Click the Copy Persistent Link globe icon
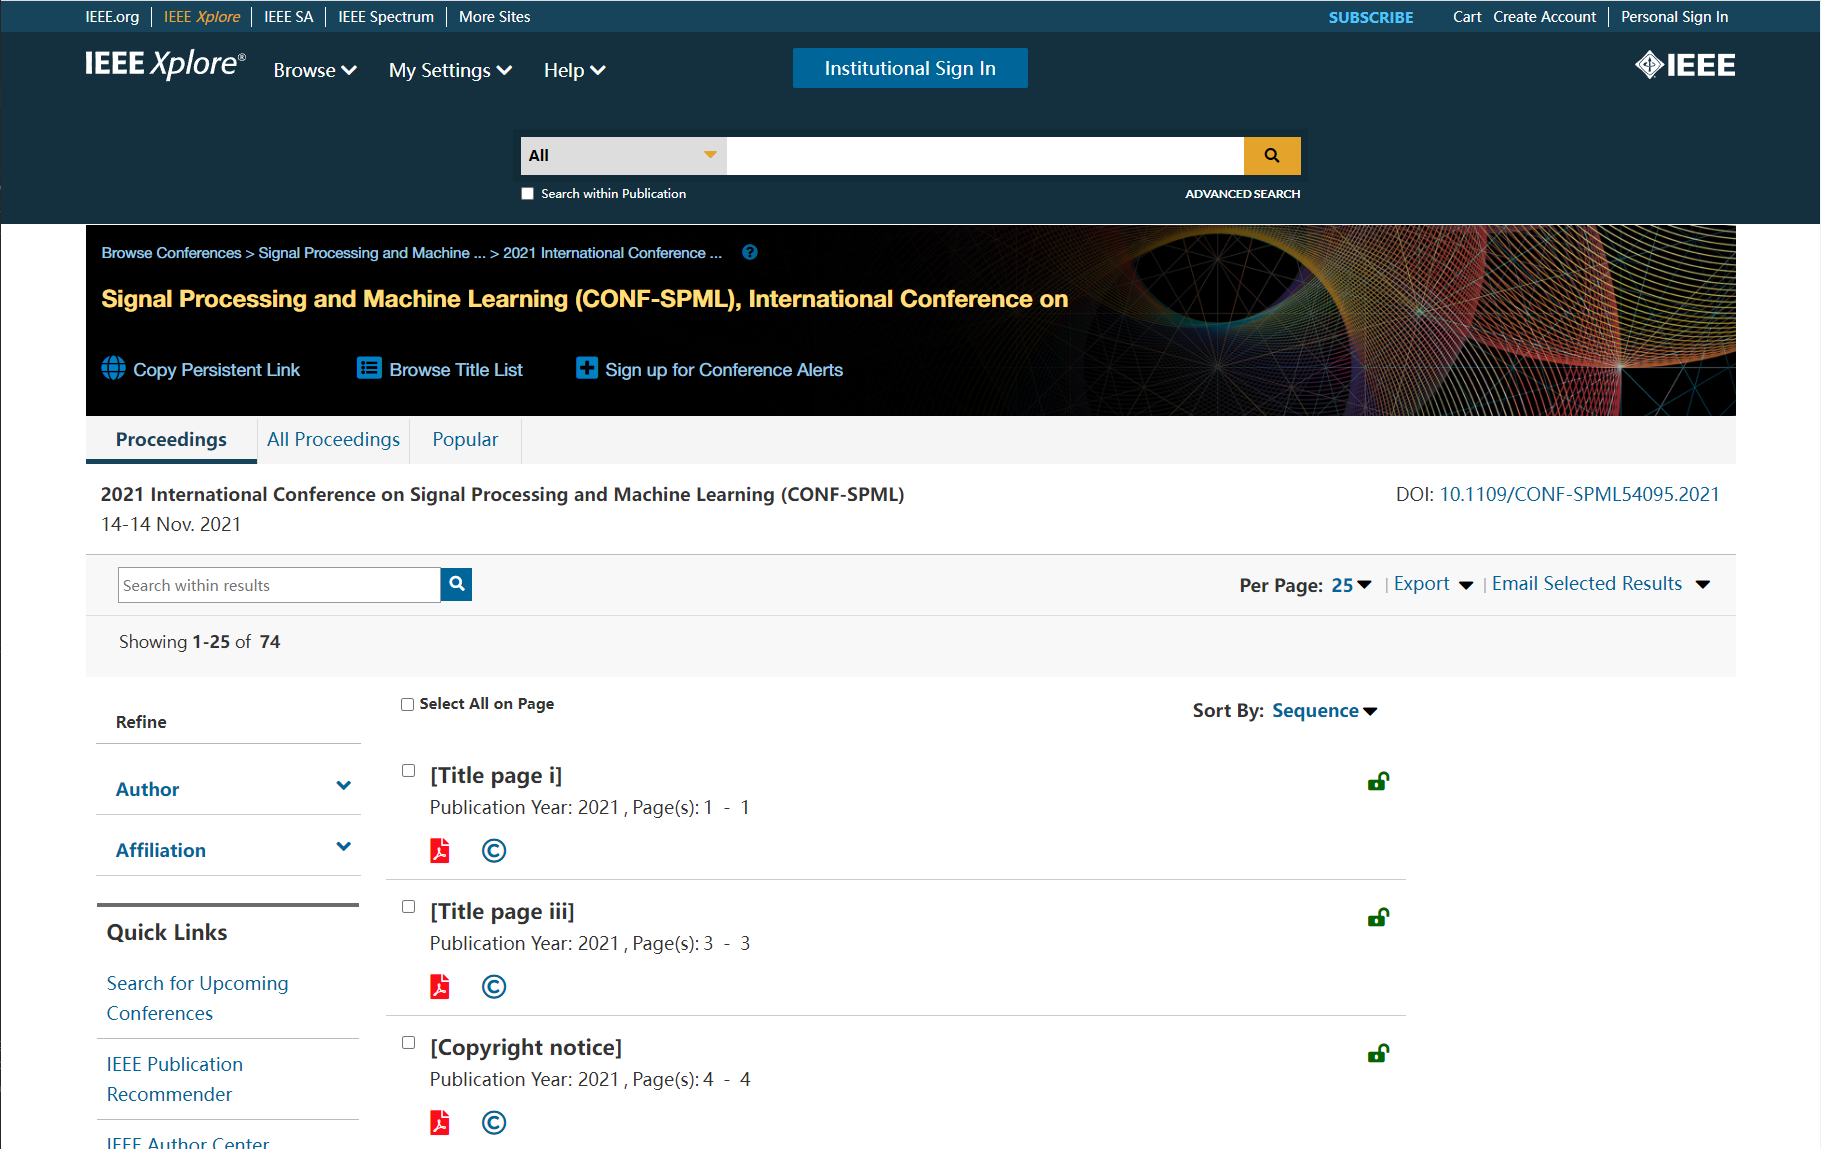Screen dimensions: 1821x1149 tap(114, 368)
